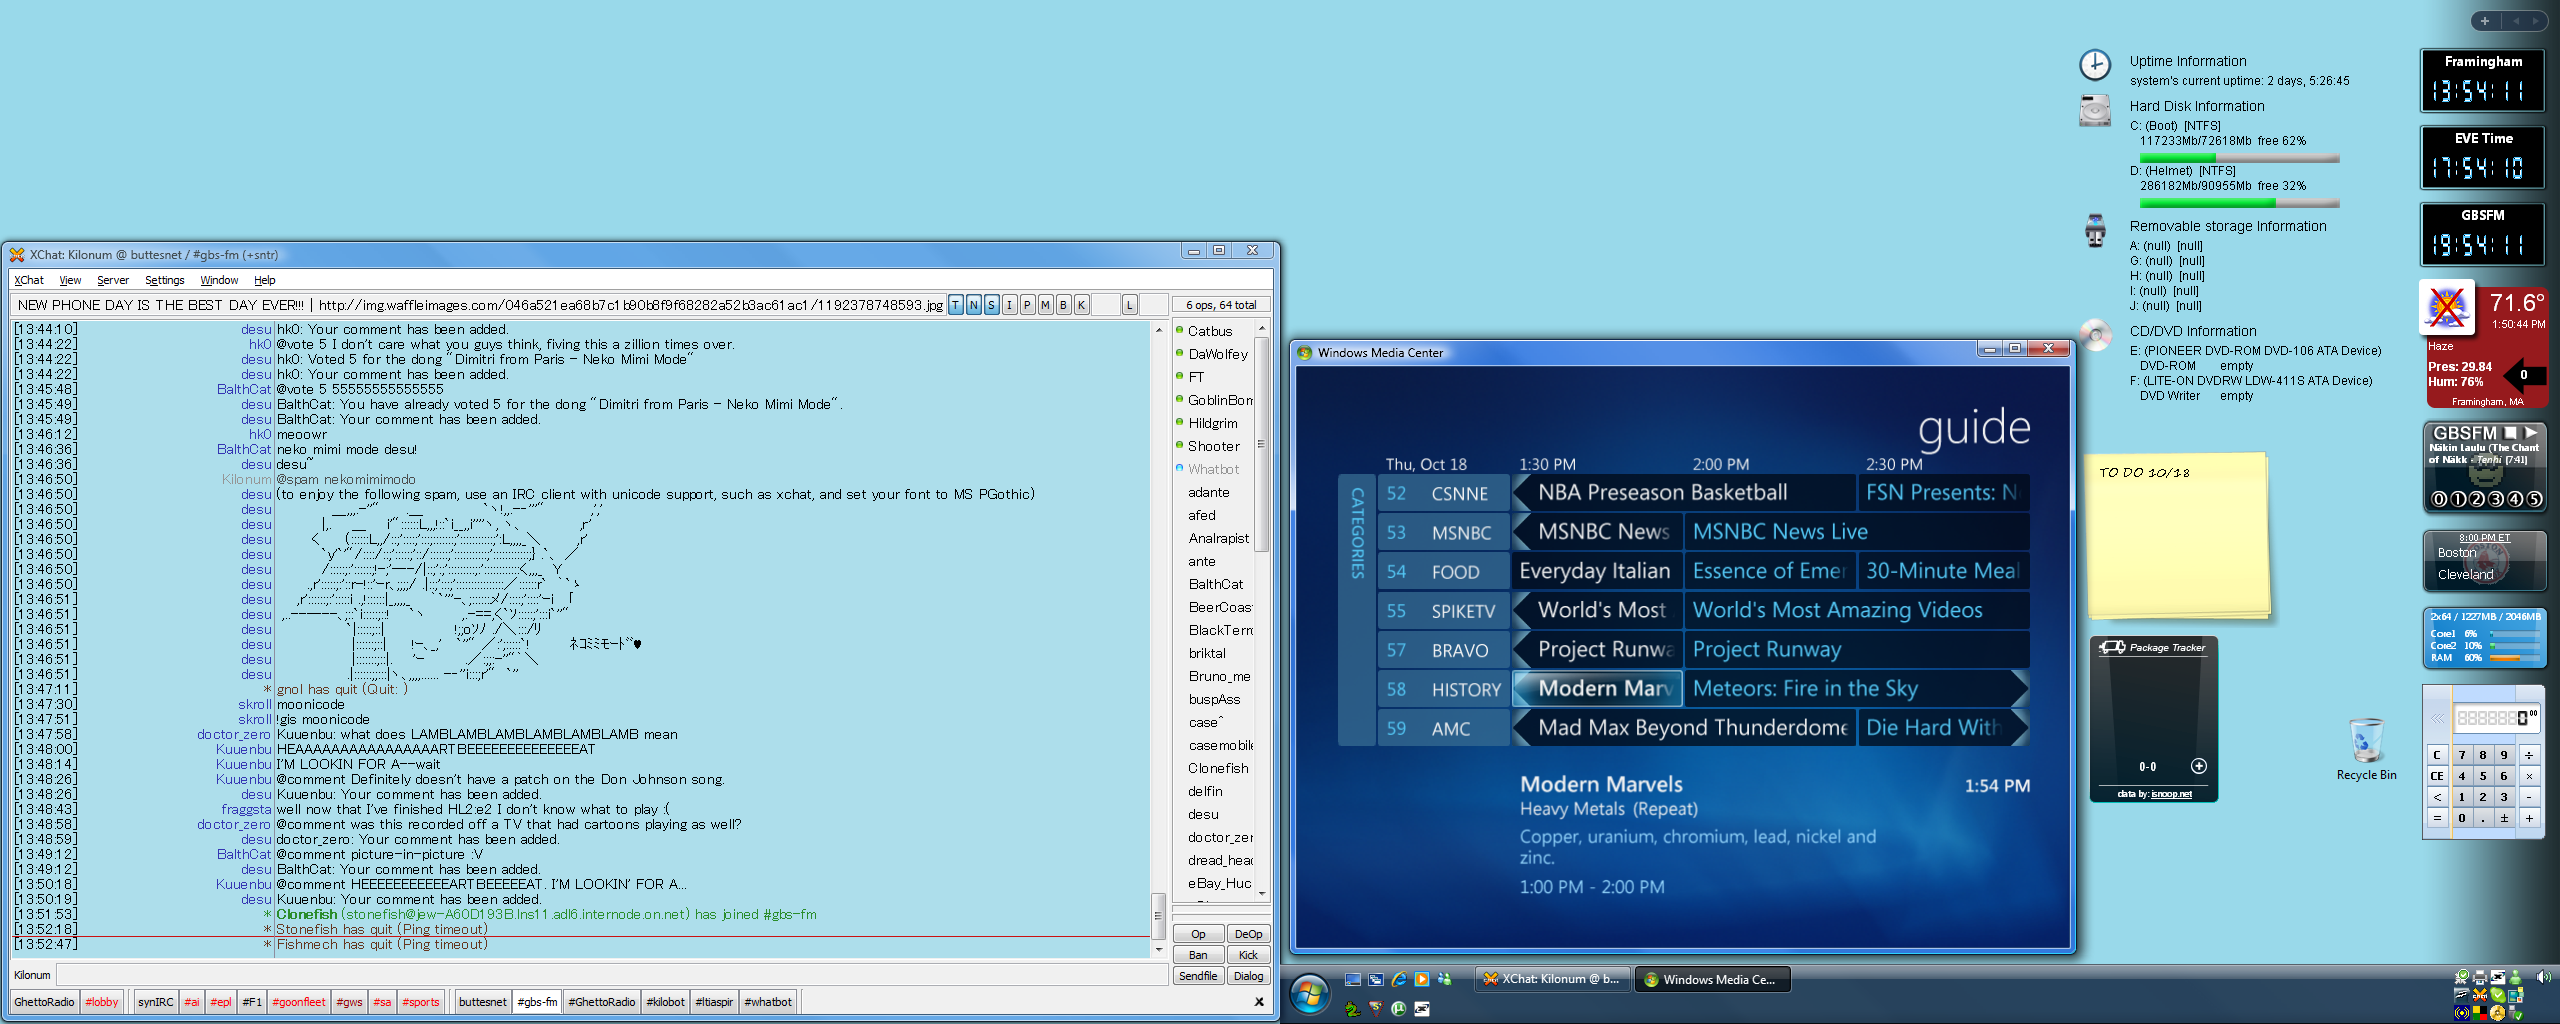Screen dimensions: 2560x1024
Task: Click rating 5 on the GBSFM gadget
Action: click(x=2534, y=499)
